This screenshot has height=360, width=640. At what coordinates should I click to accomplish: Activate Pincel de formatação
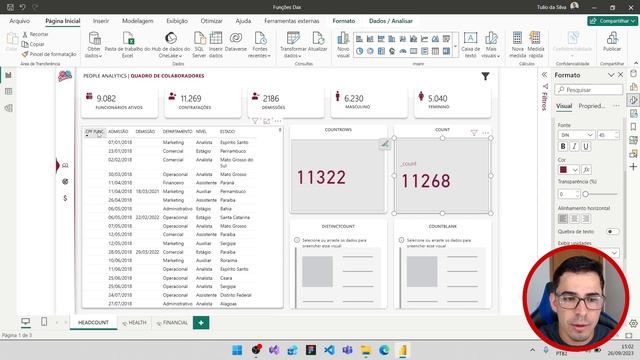click(x=49, y=54)
